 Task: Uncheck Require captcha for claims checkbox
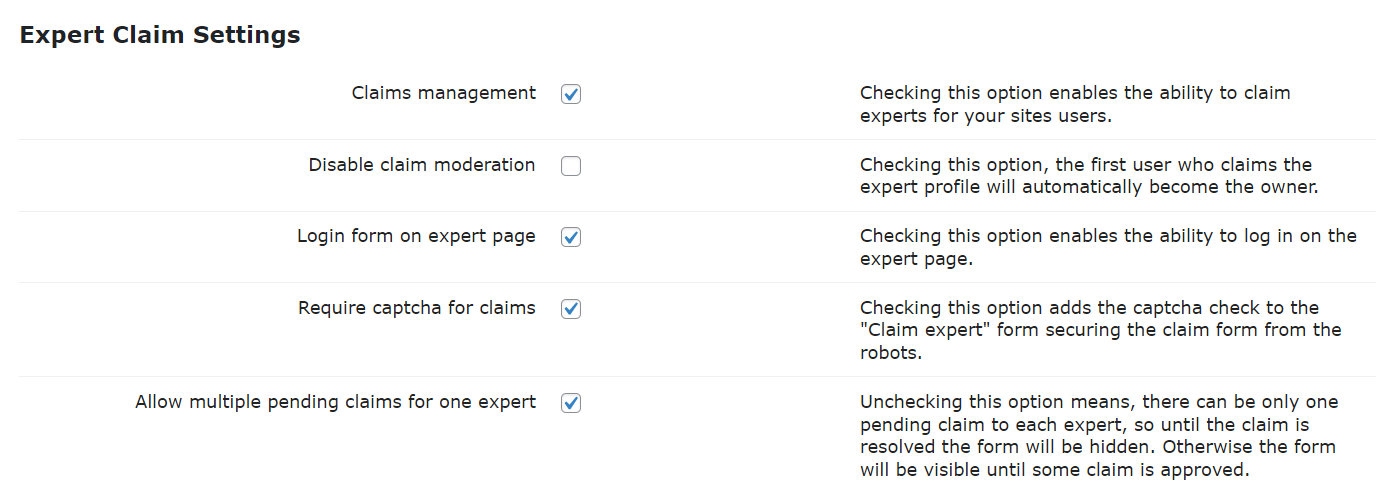[x=571, y=309]
